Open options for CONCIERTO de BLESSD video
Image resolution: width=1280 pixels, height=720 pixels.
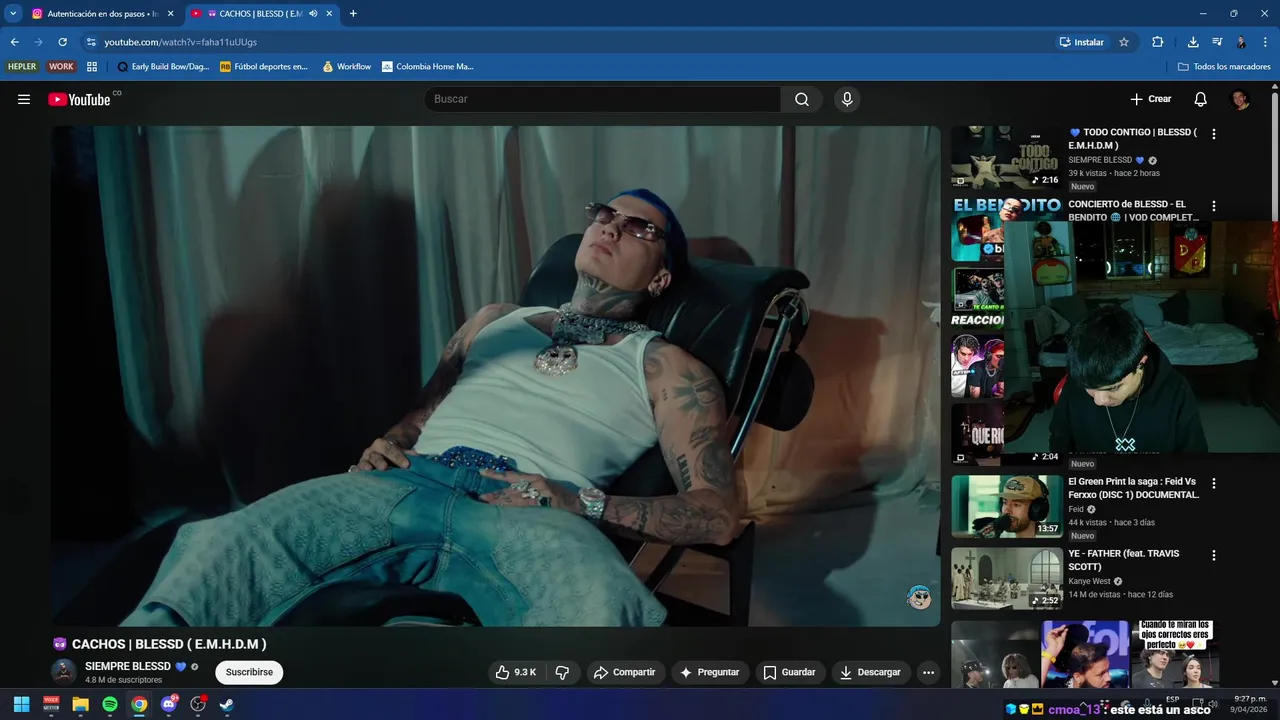coord(1214,206)
